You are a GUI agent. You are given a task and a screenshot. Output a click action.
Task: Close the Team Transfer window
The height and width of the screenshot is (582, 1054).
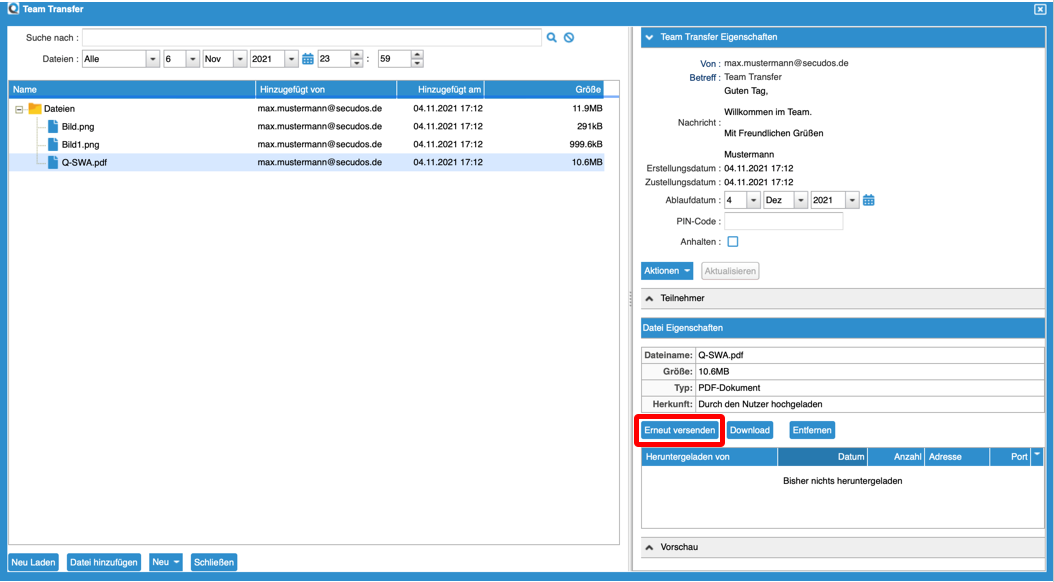(1040, 9)
